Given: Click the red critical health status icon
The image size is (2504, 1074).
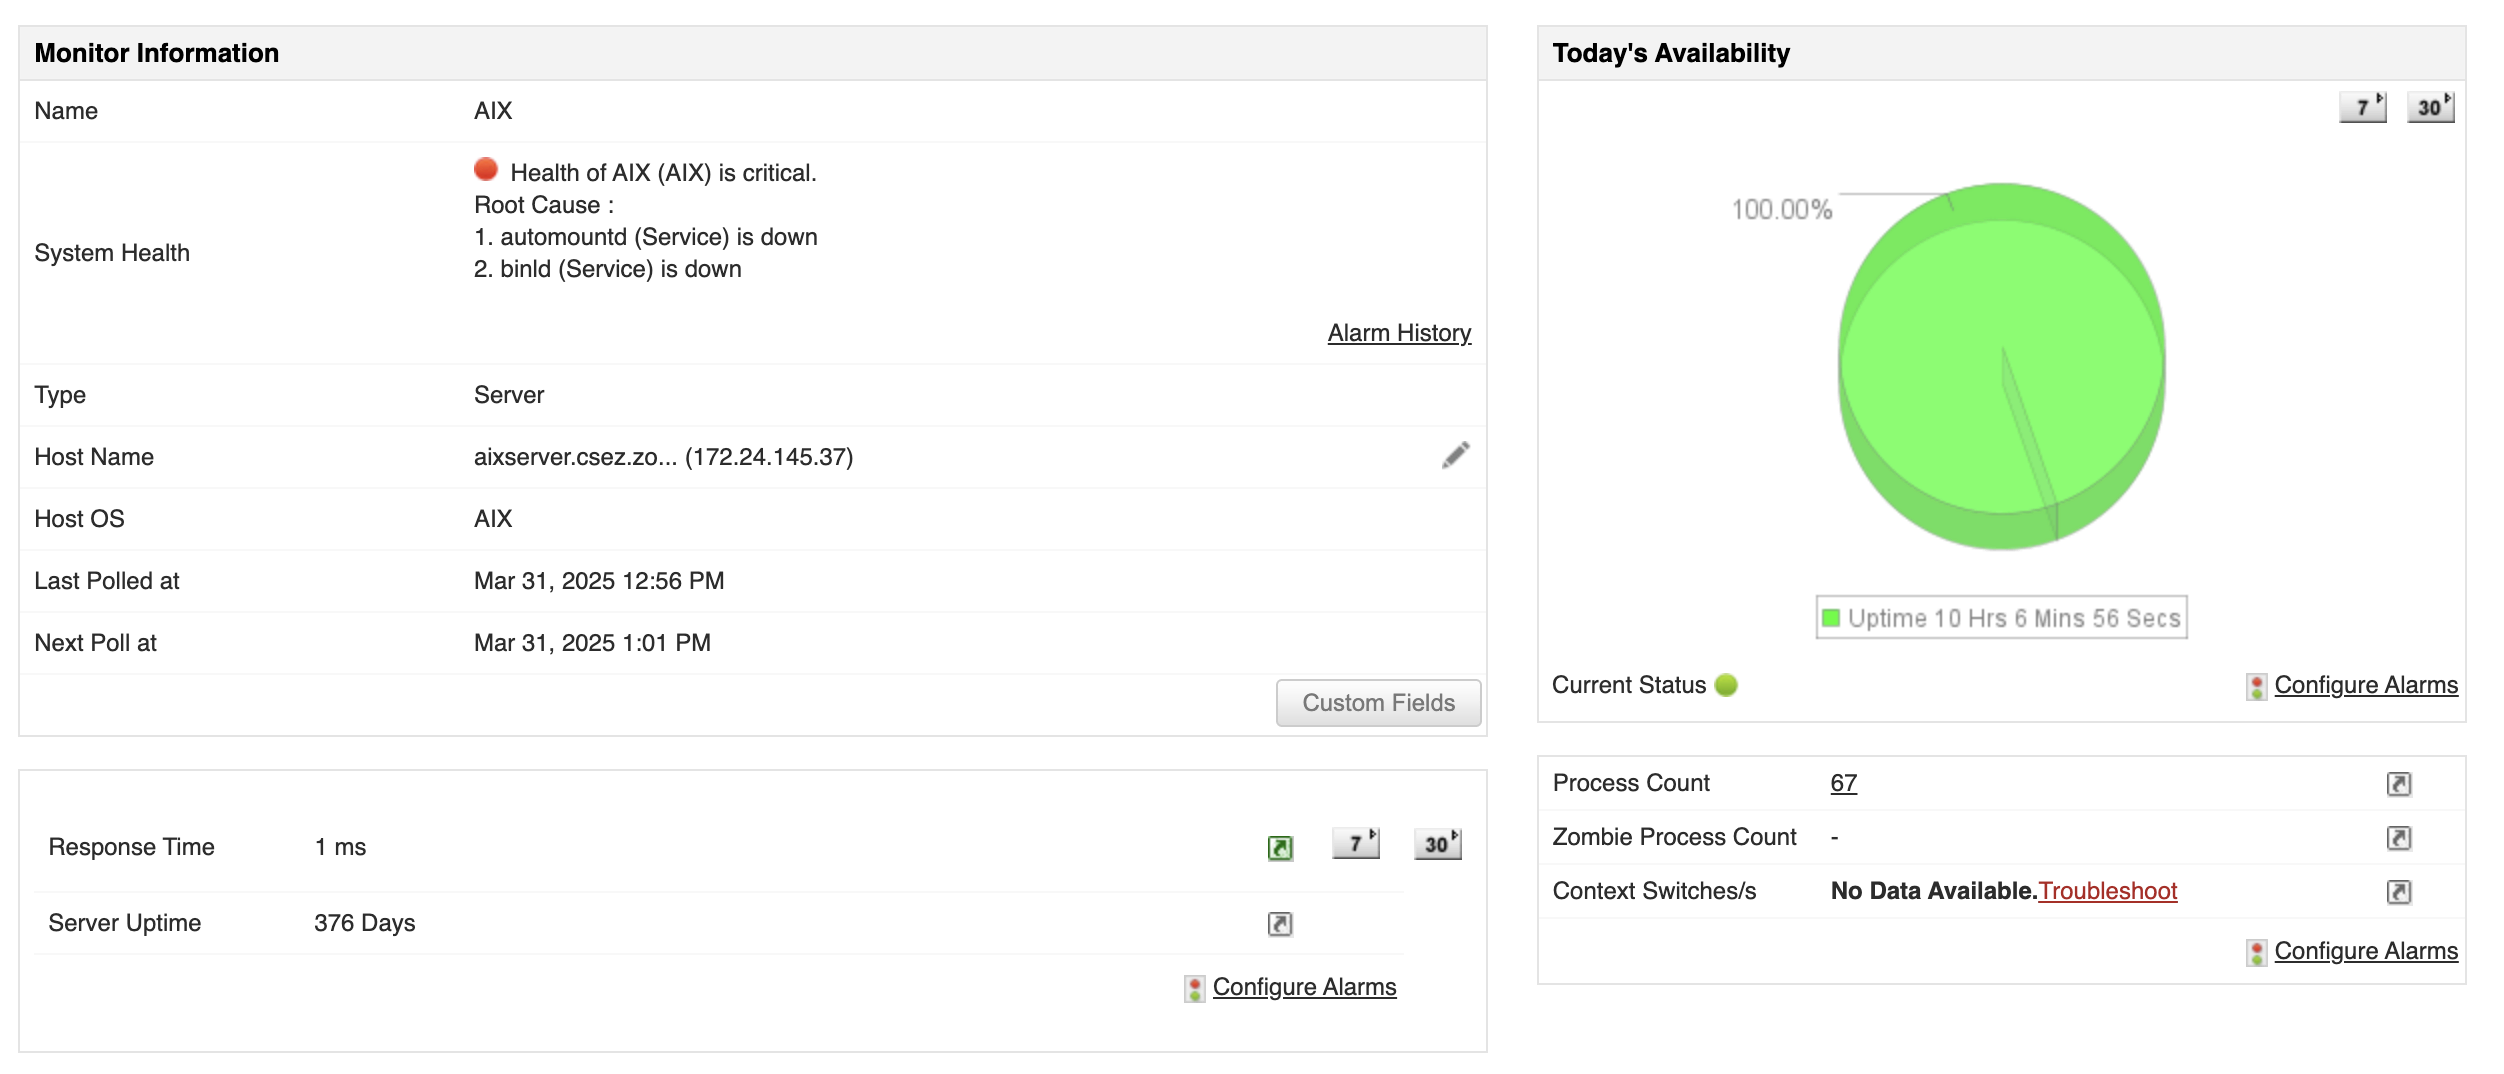Looking at the screenshot, I should pyautogui.click(x=486, y=170).
